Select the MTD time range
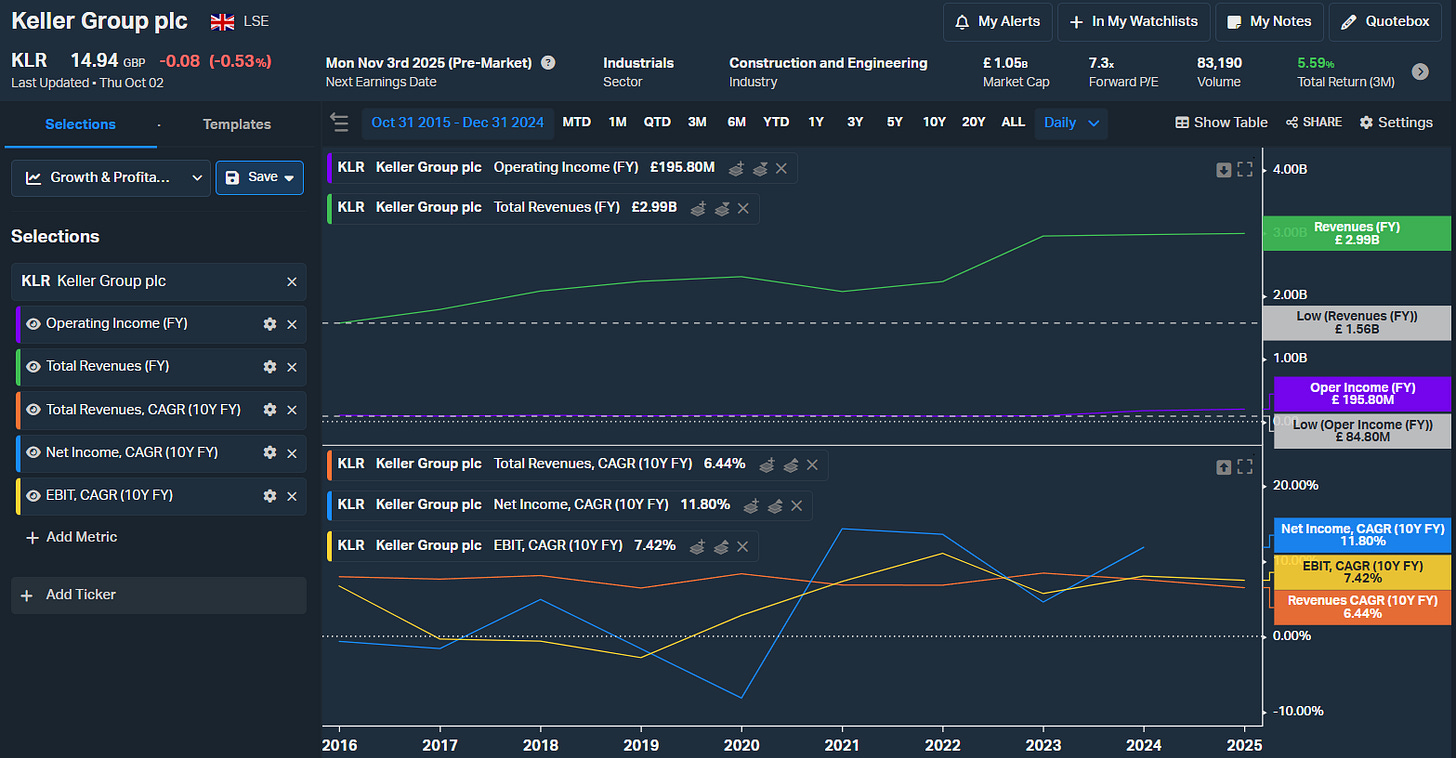 (577, 122)
